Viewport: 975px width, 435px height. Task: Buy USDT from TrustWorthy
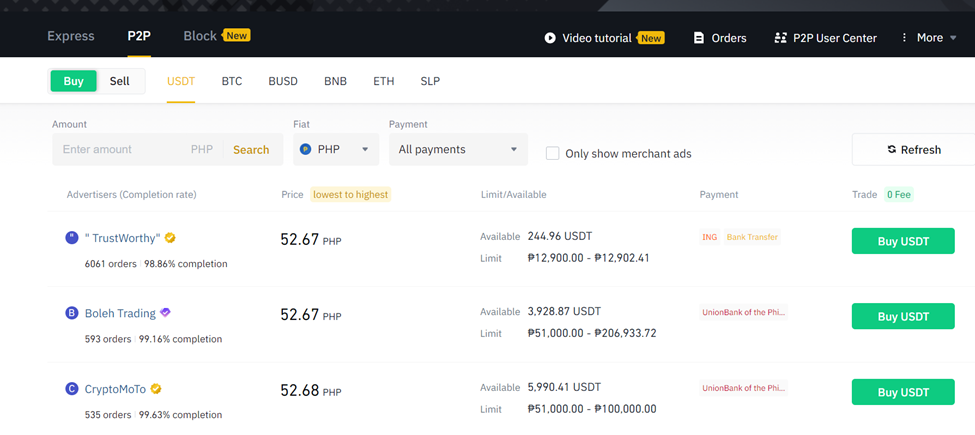903,241
